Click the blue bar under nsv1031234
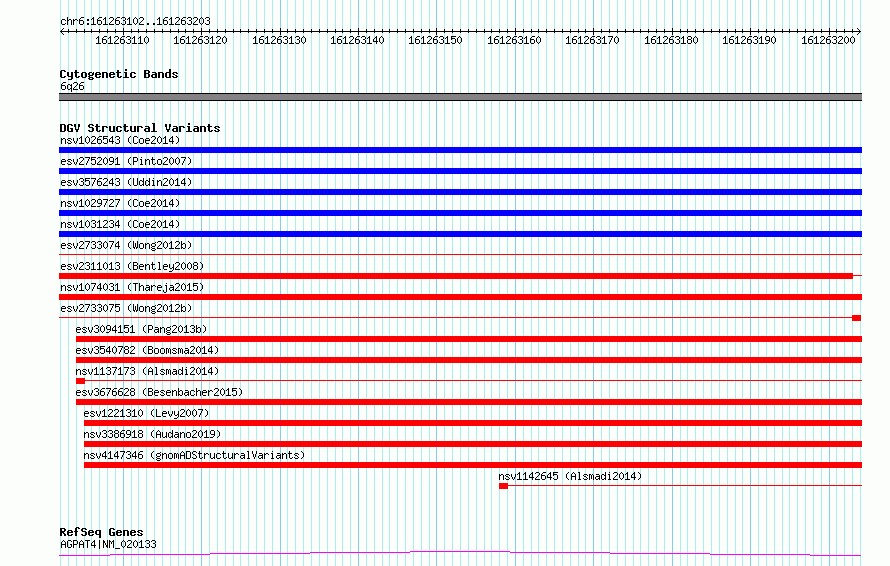 (x=460, y=234)
